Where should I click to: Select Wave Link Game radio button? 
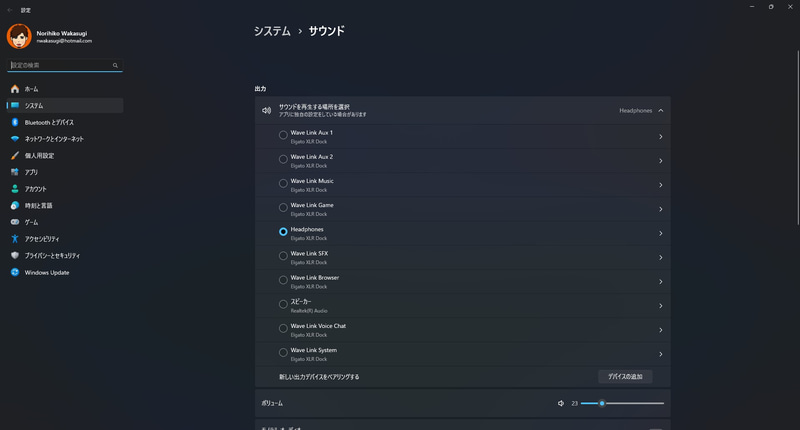pyautogui.click(x=283, y=208)
